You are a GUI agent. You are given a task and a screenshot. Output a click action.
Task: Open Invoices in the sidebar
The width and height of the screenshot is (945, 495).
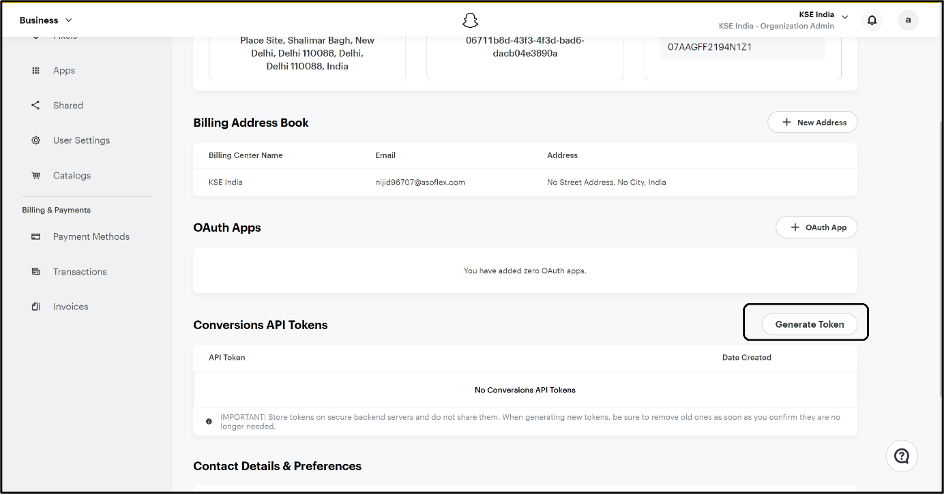(x=71, y=307)
